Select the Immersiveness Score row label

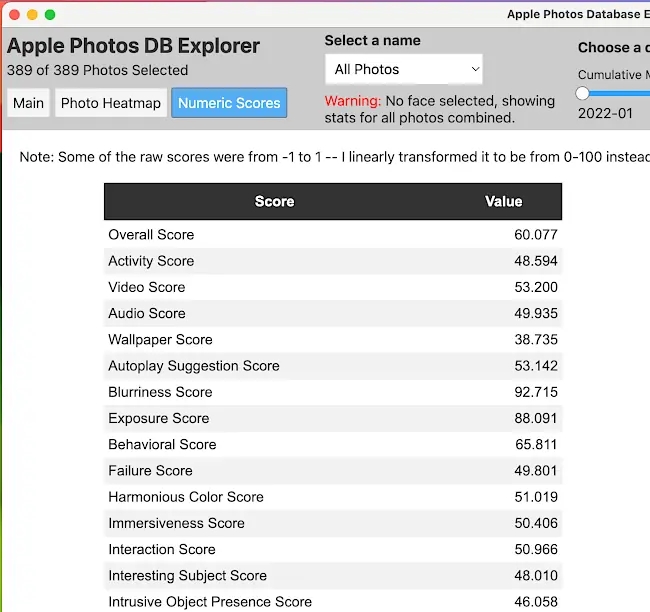tap(177, 523)
